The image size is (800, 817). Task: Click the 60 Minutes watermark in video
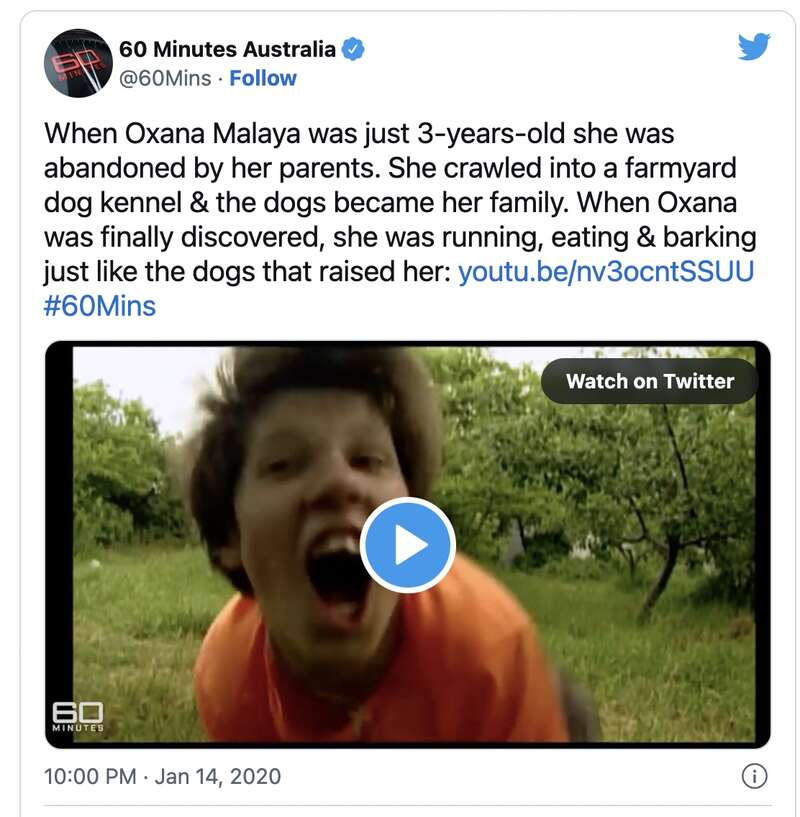coord(77,716)
